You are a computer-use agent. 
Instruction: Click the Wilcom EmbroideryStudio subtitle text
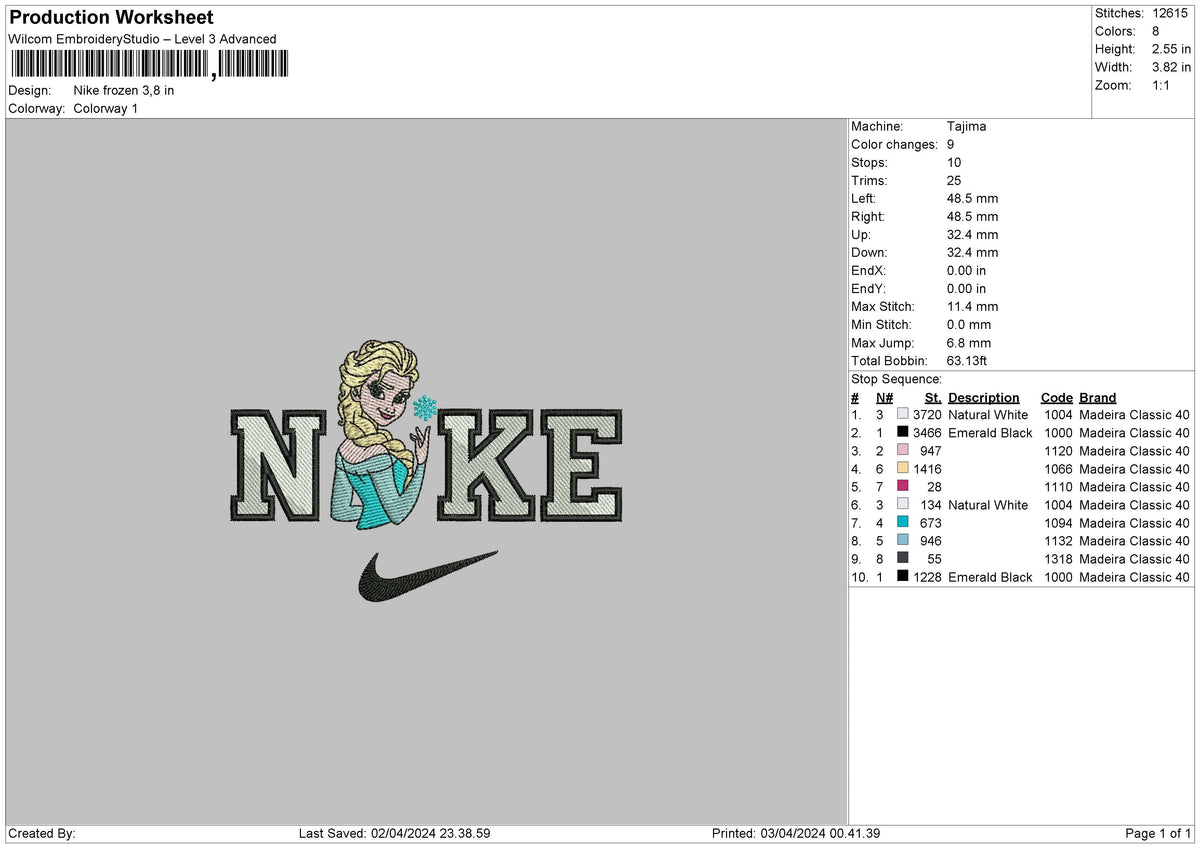pos(142,39)
